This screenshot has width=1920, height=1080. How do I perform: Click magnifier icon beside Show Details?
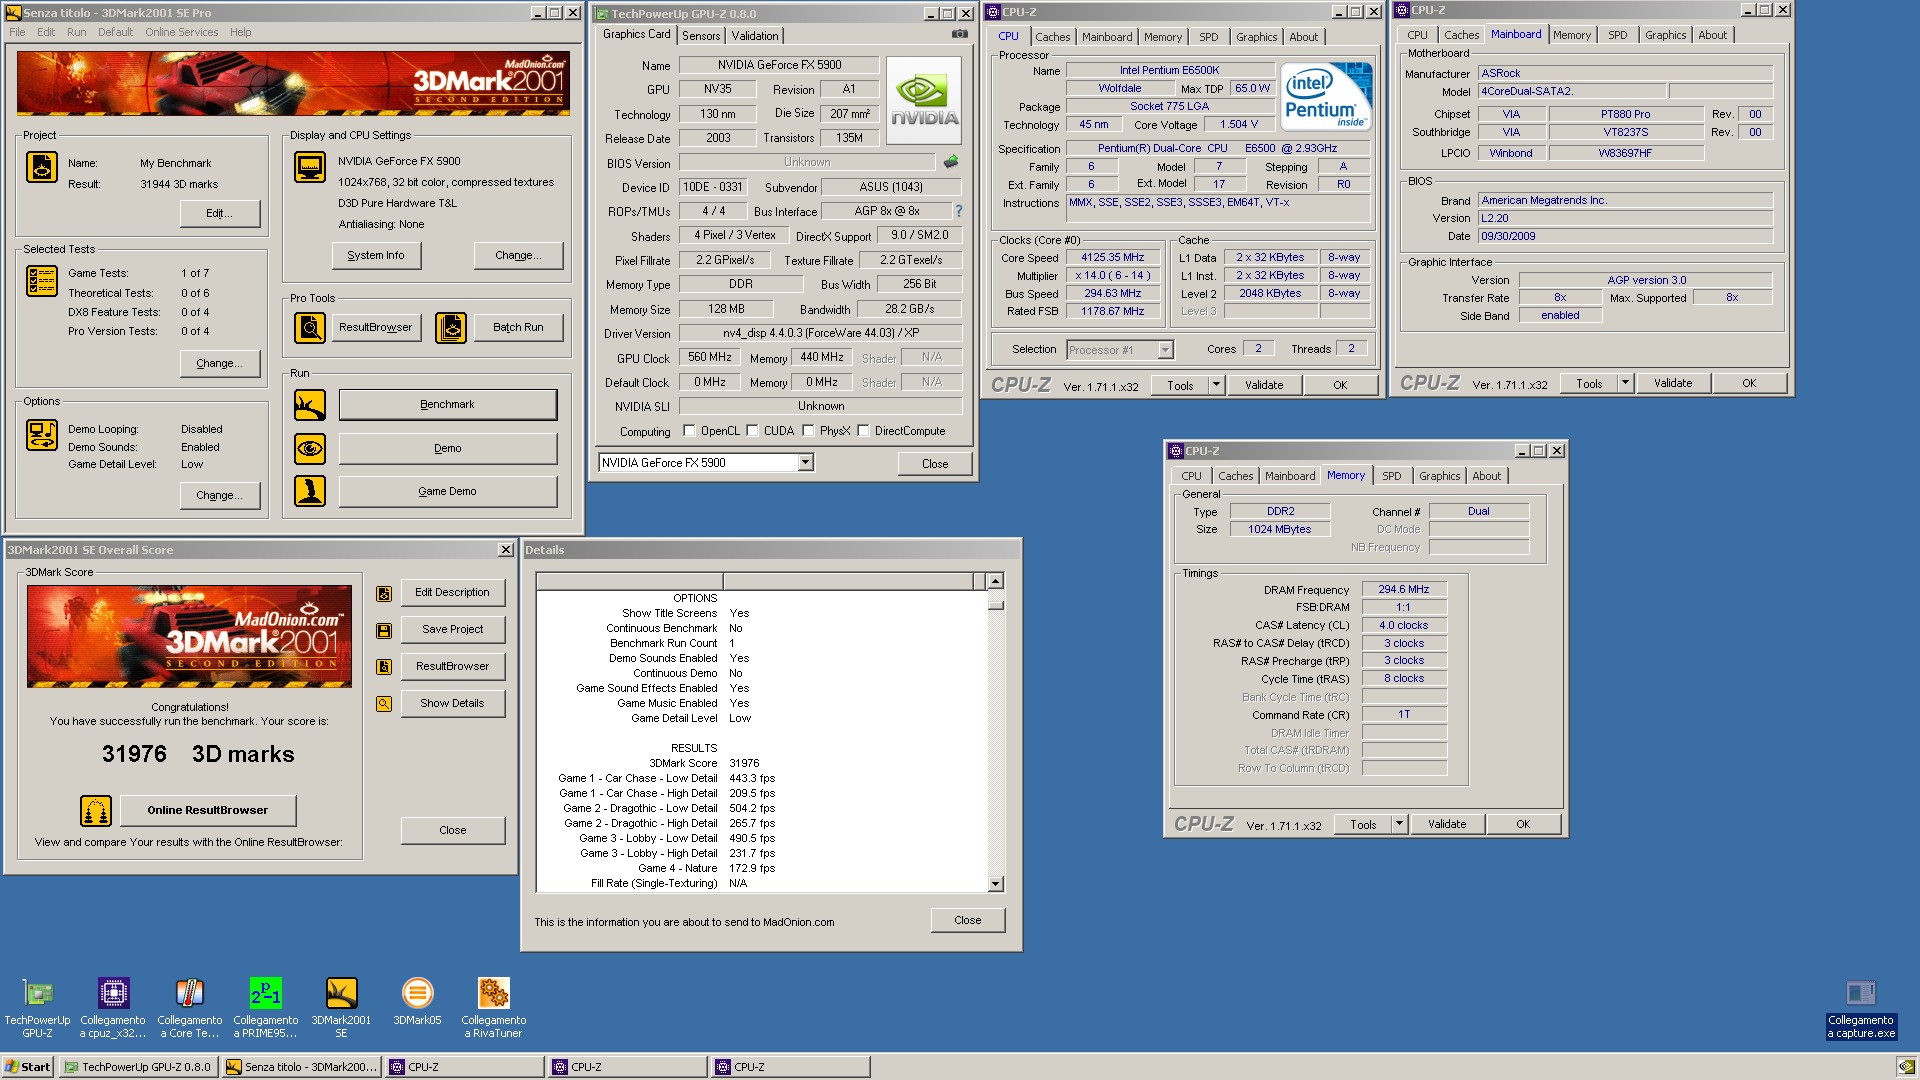(x=384, y=704)
